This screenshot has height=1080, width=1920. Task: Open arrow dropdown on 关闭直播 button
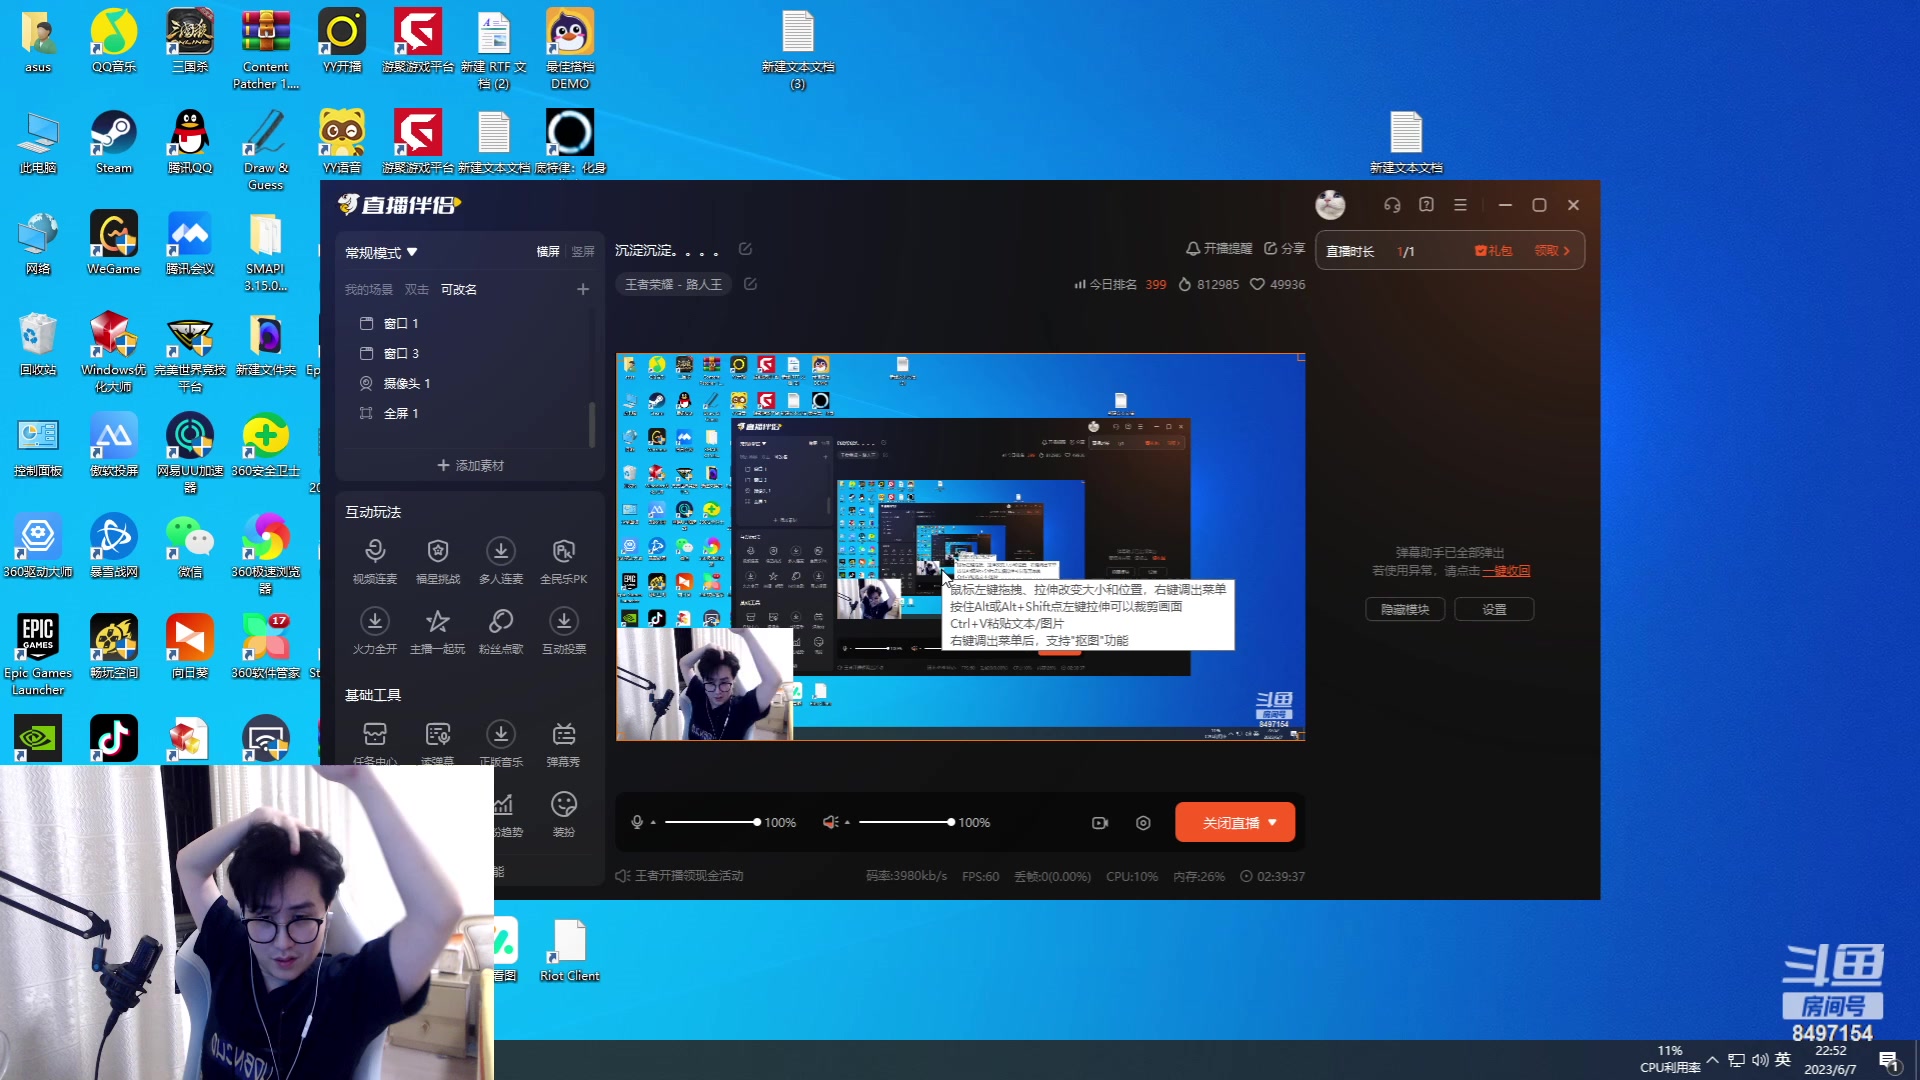[x=1272, y=823]
